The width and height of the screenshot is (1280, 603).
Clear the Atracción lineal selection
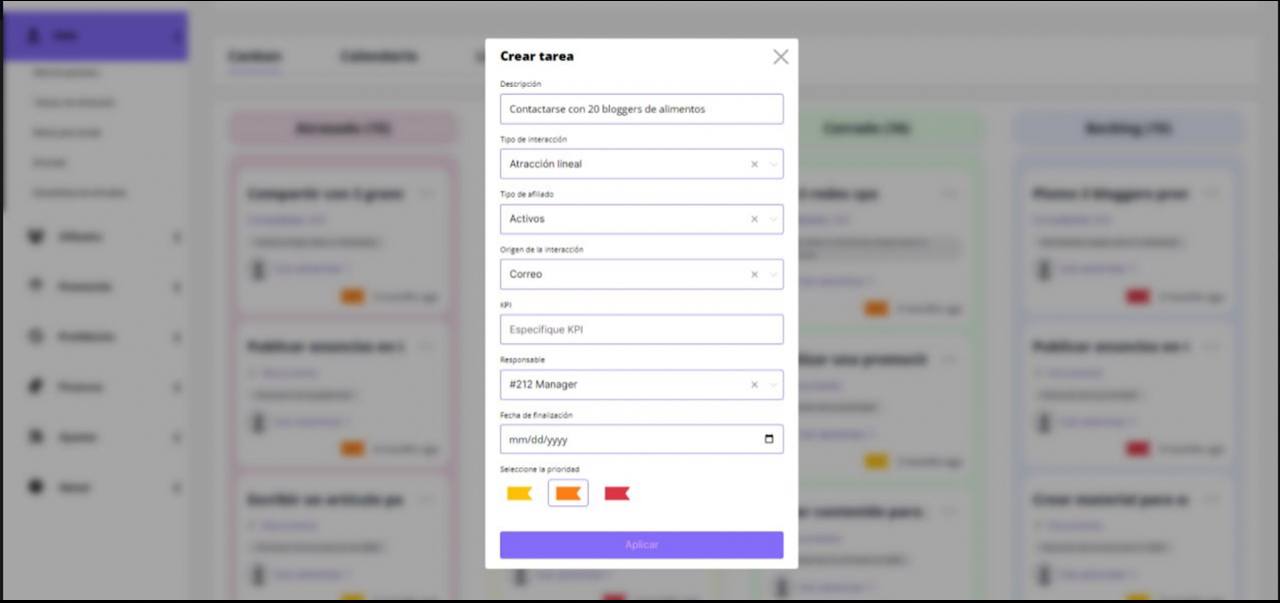click(754, 164)
